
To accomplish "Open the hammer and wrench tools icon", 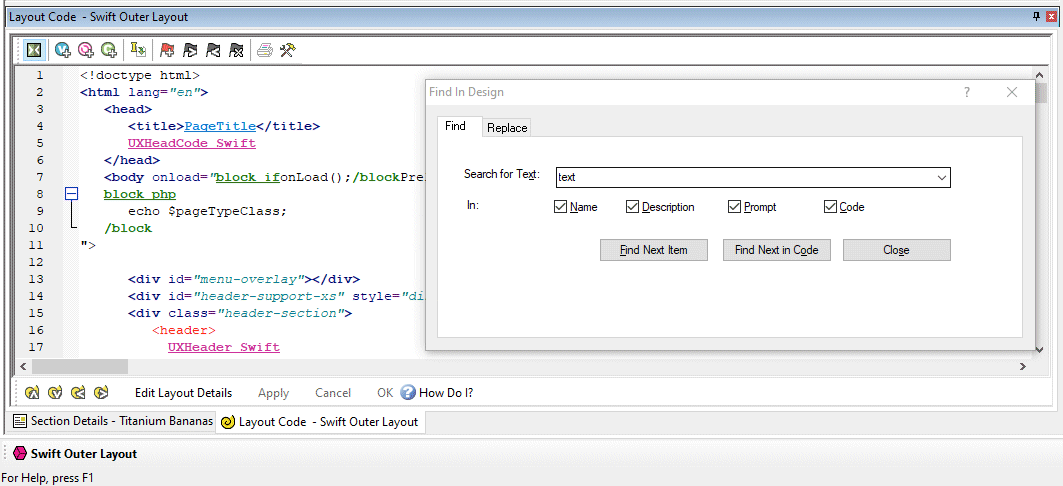I will 287,49.
